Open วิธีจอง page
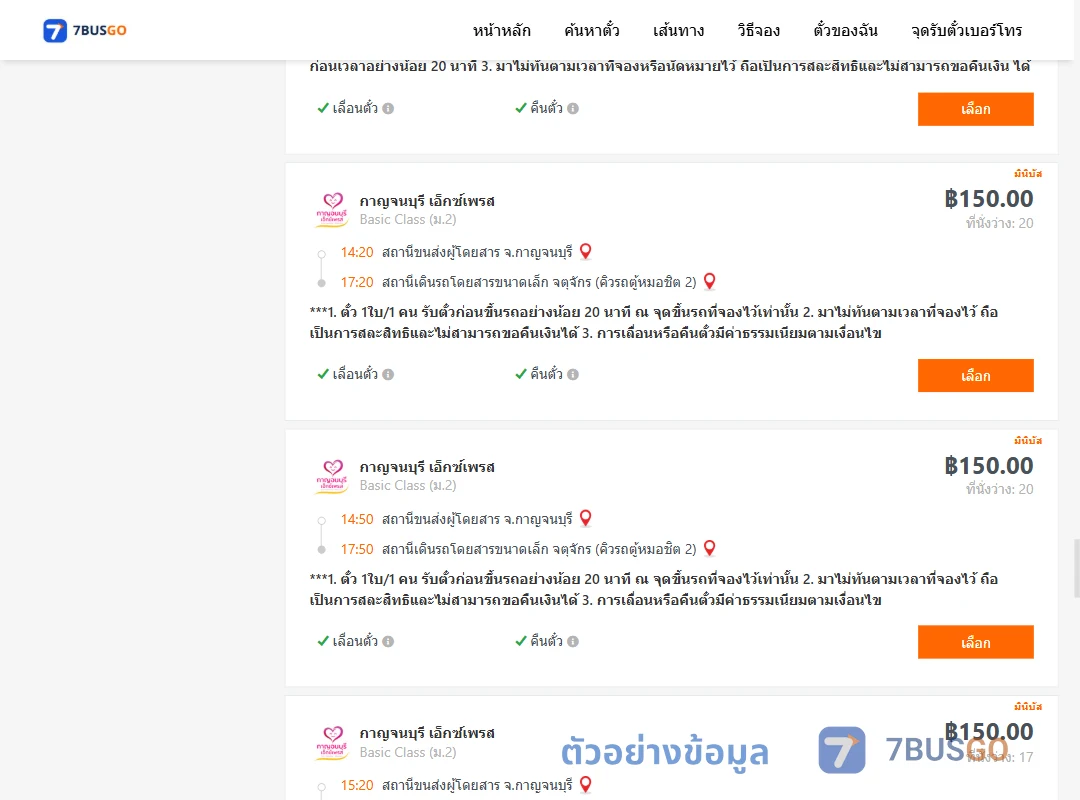 pos(758,30)
